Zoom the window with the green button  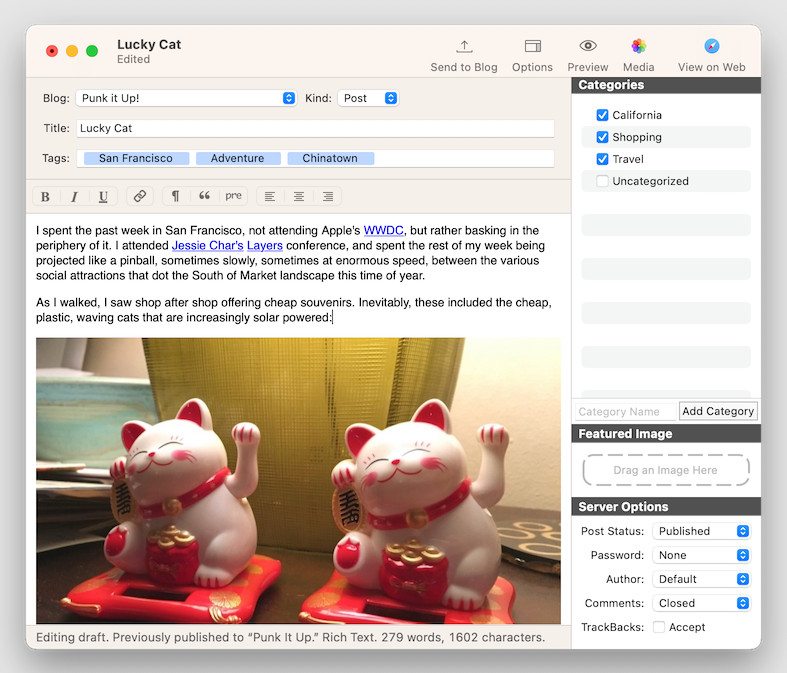pos(92,51)
